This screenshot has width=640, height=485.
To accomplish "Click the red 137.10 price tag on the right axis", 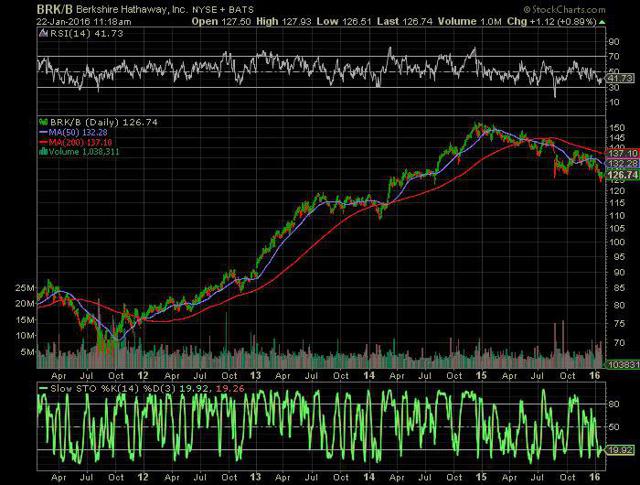I will (623, 154).
